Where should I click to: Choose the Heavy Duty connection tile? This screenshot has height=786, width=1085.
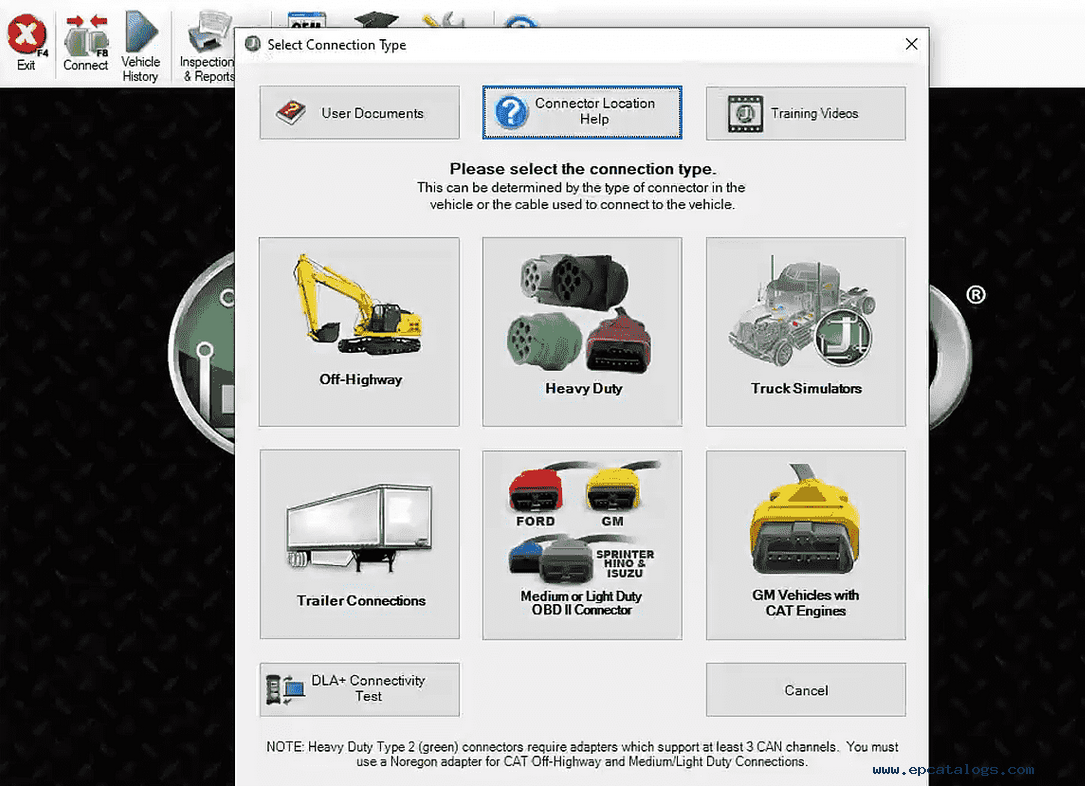[582, 332]
